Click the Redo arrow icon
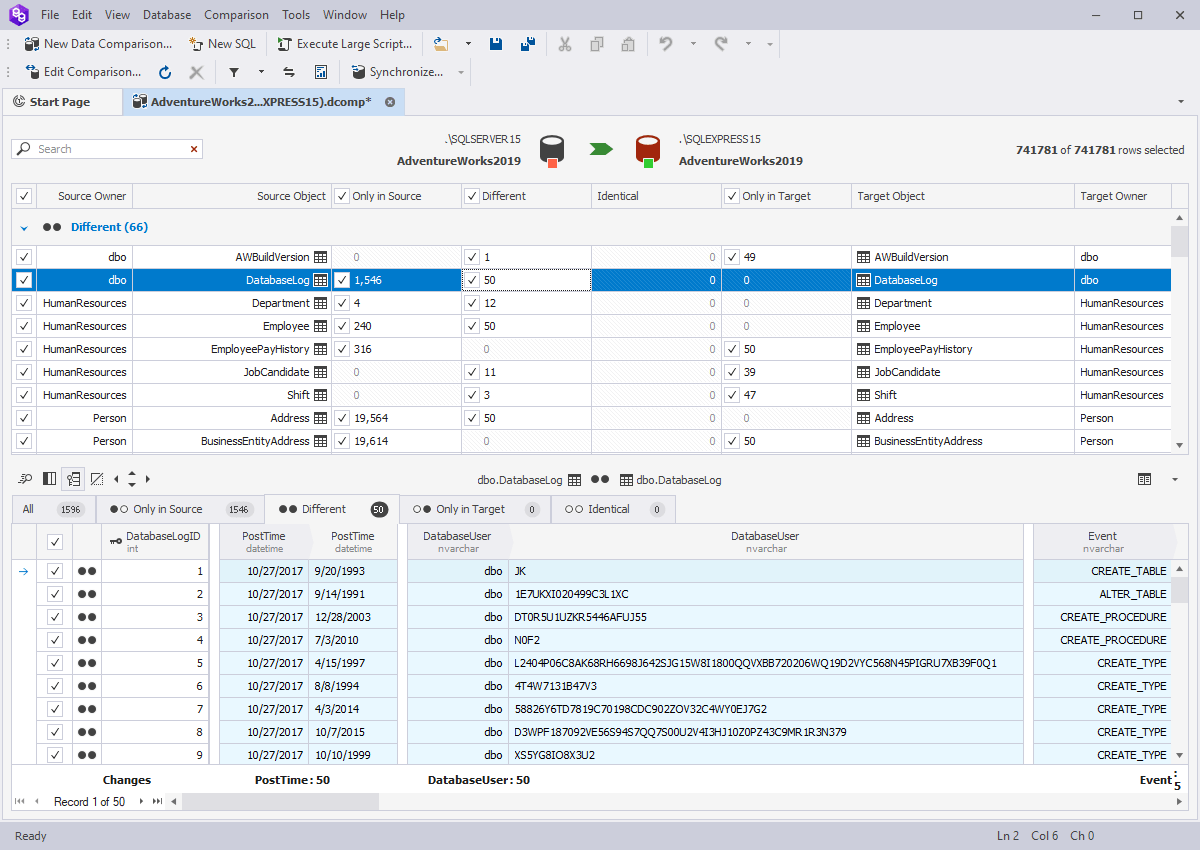The height and width of the screenshot is (850, 1200). pos(721,44)
